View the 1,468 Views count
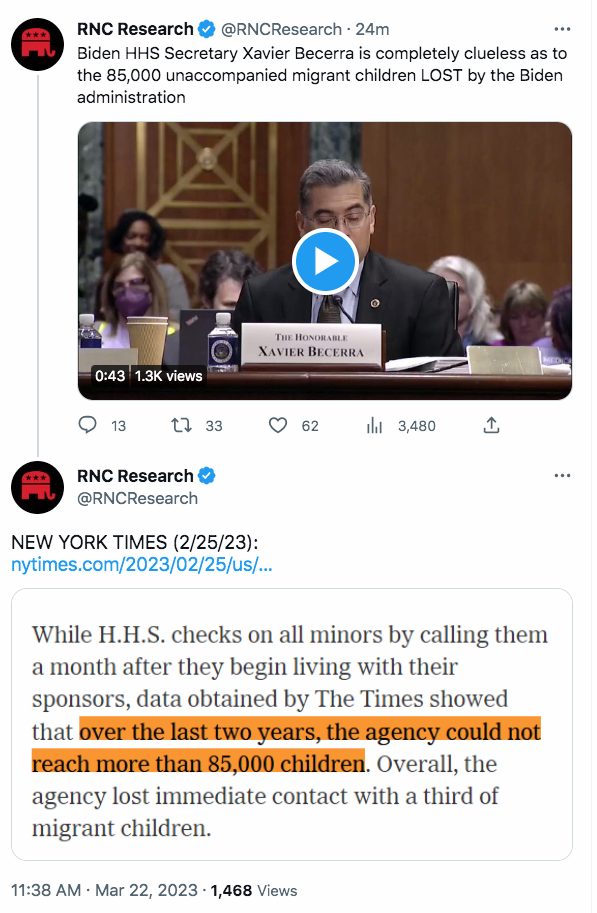This screenshot has height=913, width=597. (253, 890)
